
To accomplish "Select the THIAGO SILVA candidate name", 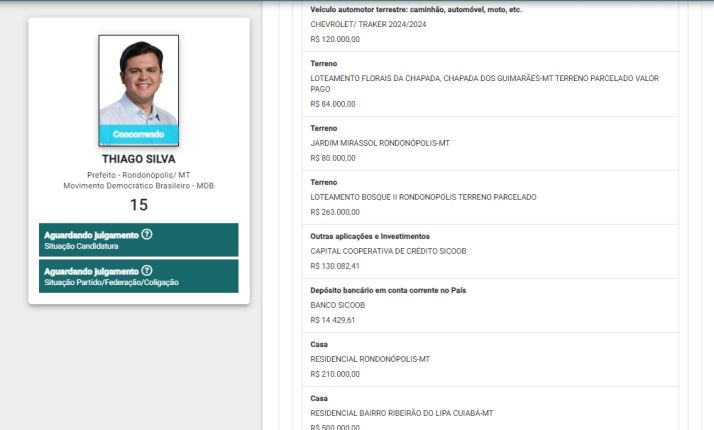I will (x=138, y=159).
